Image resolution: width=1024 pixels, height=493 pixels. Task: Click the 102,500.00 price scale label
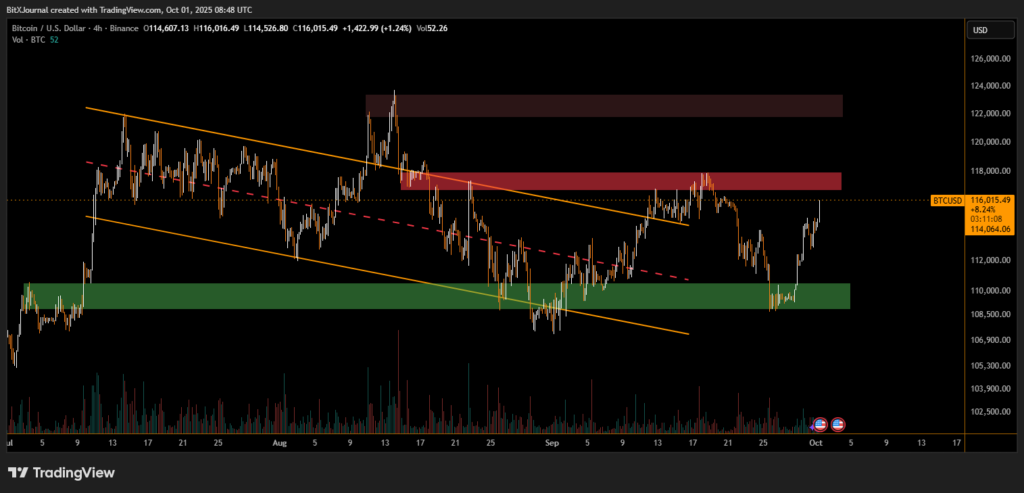[x=992, y=412]
